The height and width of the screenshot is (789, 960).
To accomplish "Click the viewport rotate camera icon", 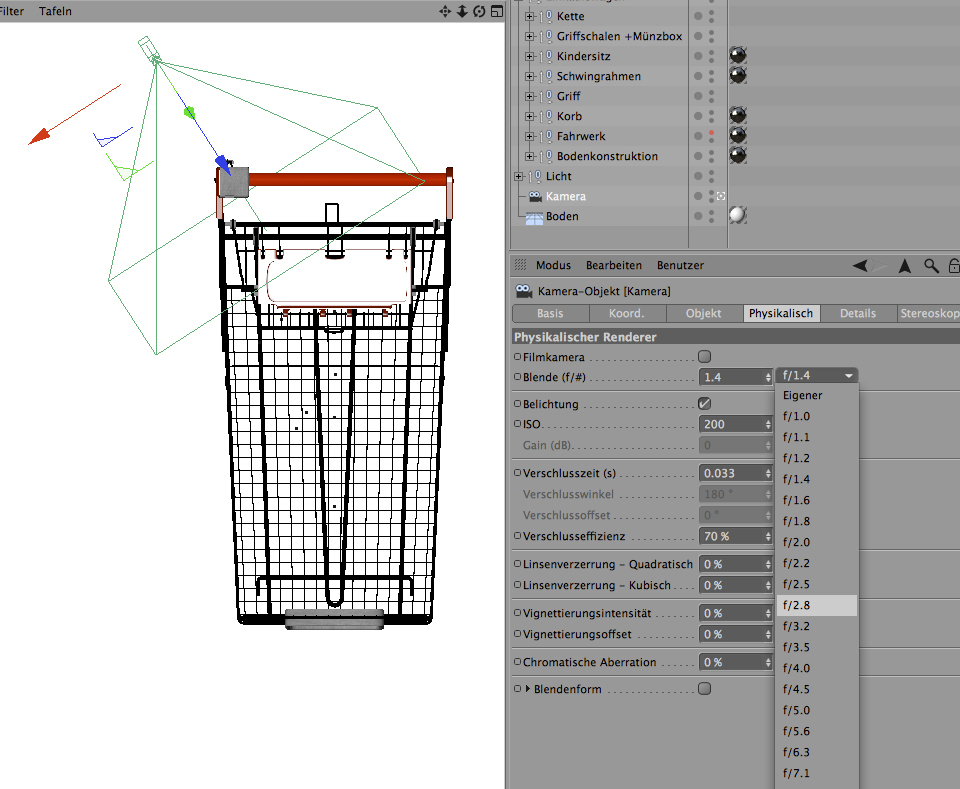I will [479, 11].
